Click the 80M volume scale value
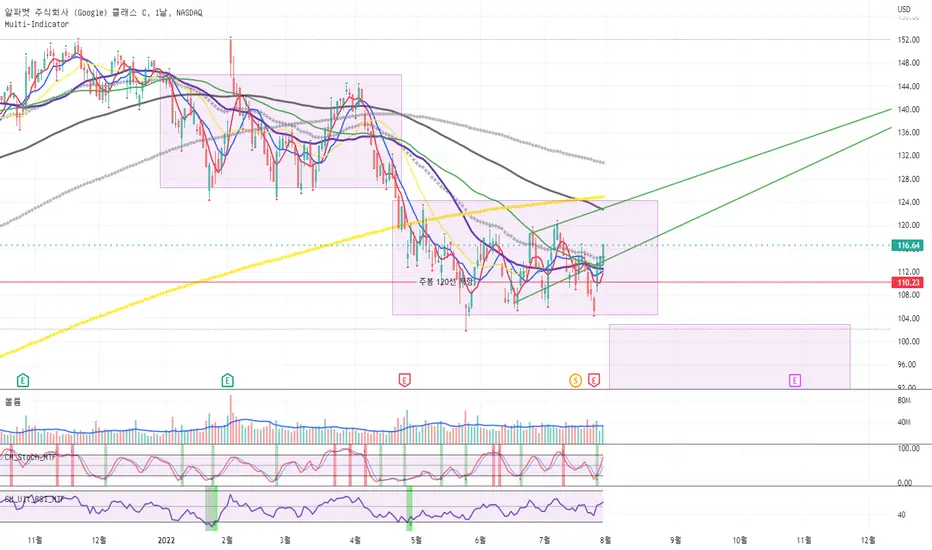 point(904,401)
